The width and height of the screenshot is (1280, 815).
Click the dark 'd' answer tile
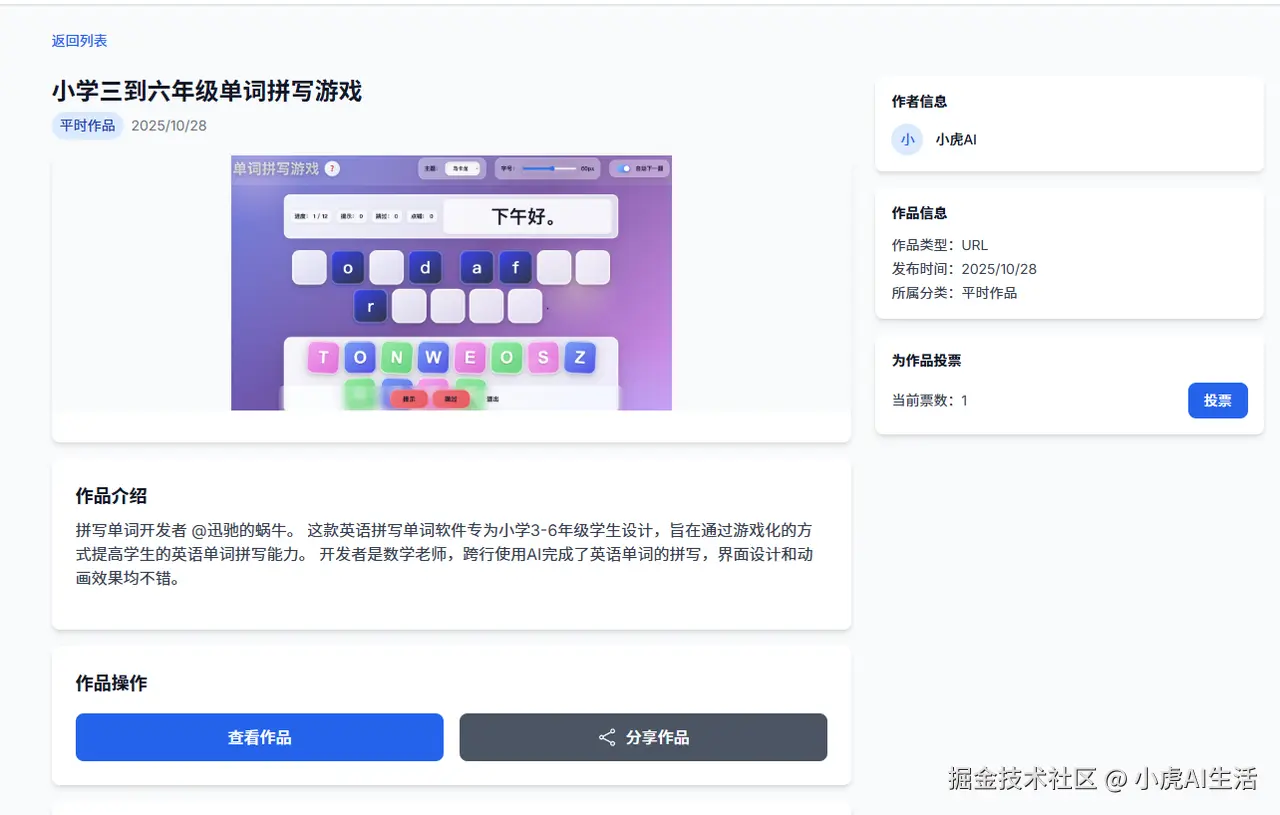click(425, 268)
